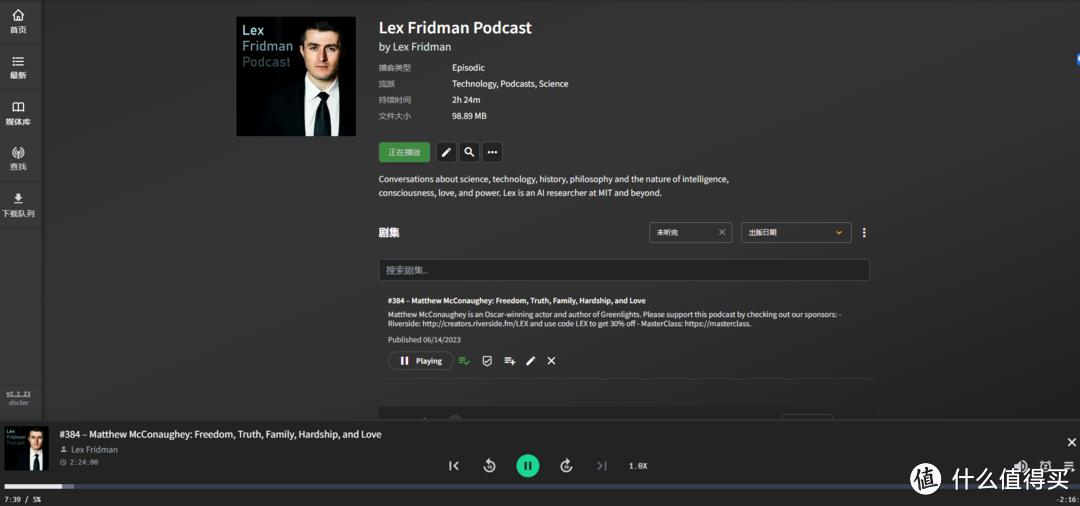Open the three-dot more menu beside 正在播放
The height and width of the screenshot is (506, 1080).
[492, 152]
